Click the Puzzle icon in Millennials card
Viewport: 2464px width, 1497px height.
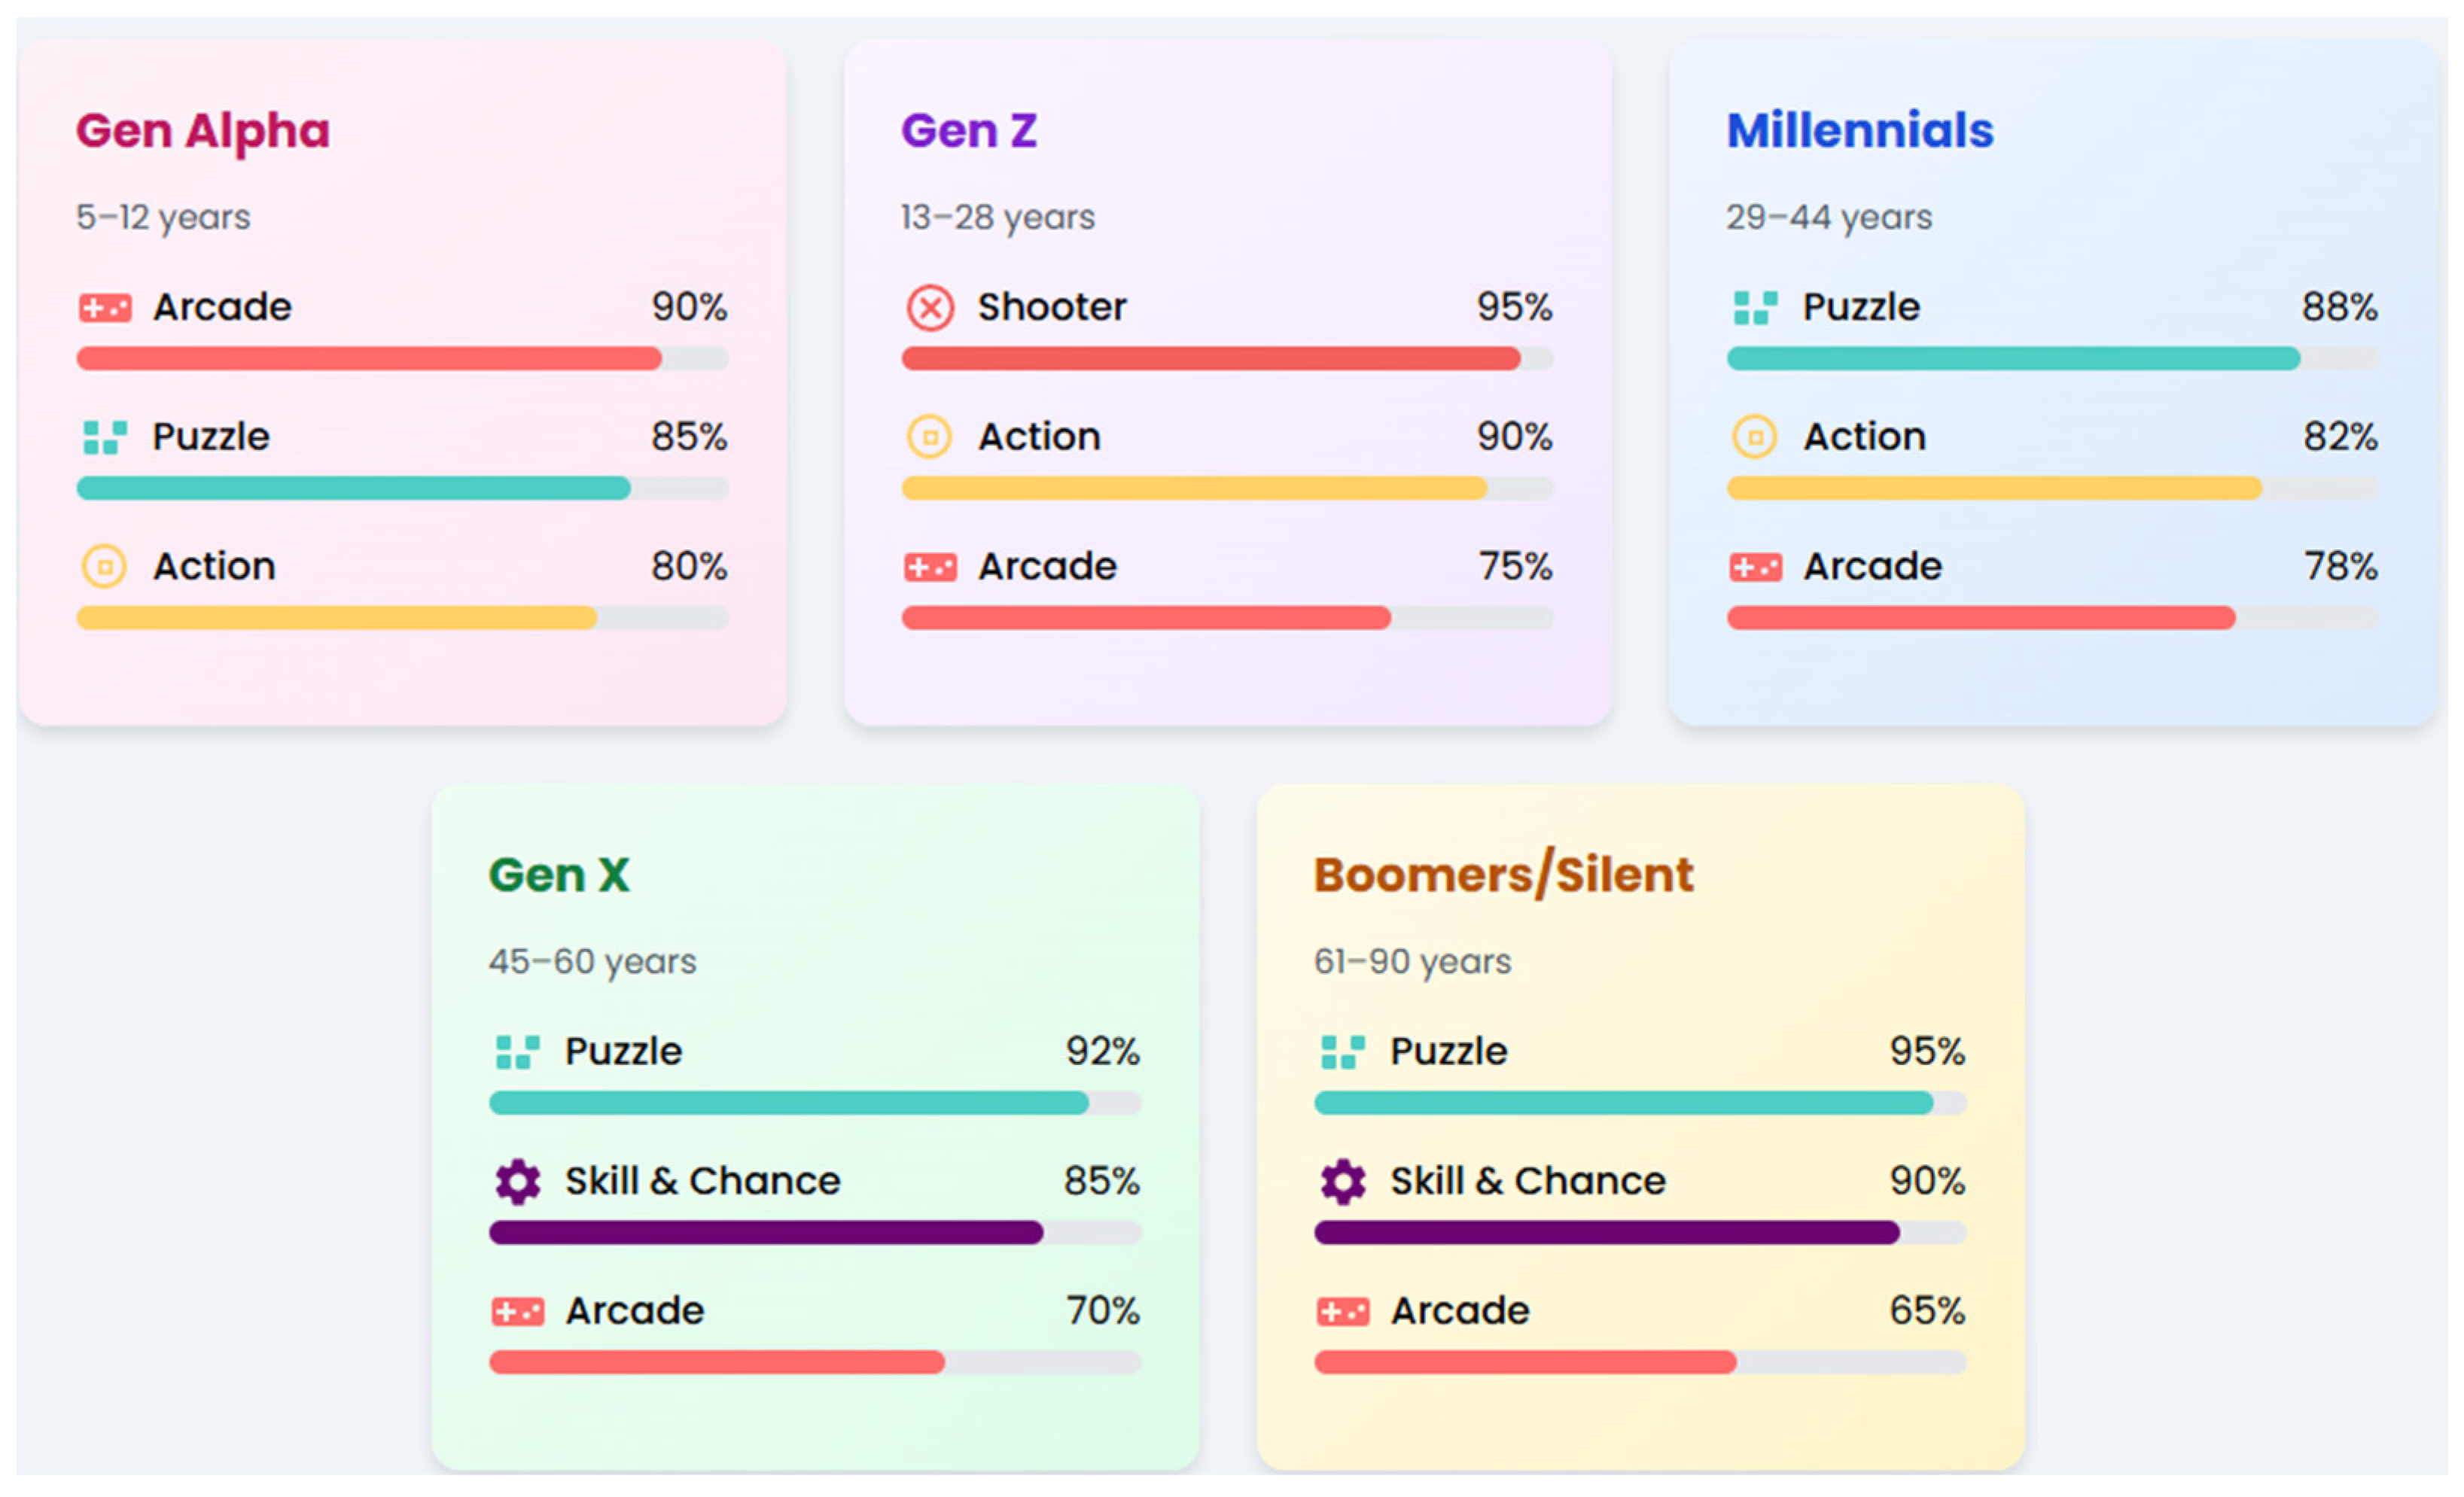pyautogui.click(x=1755, y=308)
